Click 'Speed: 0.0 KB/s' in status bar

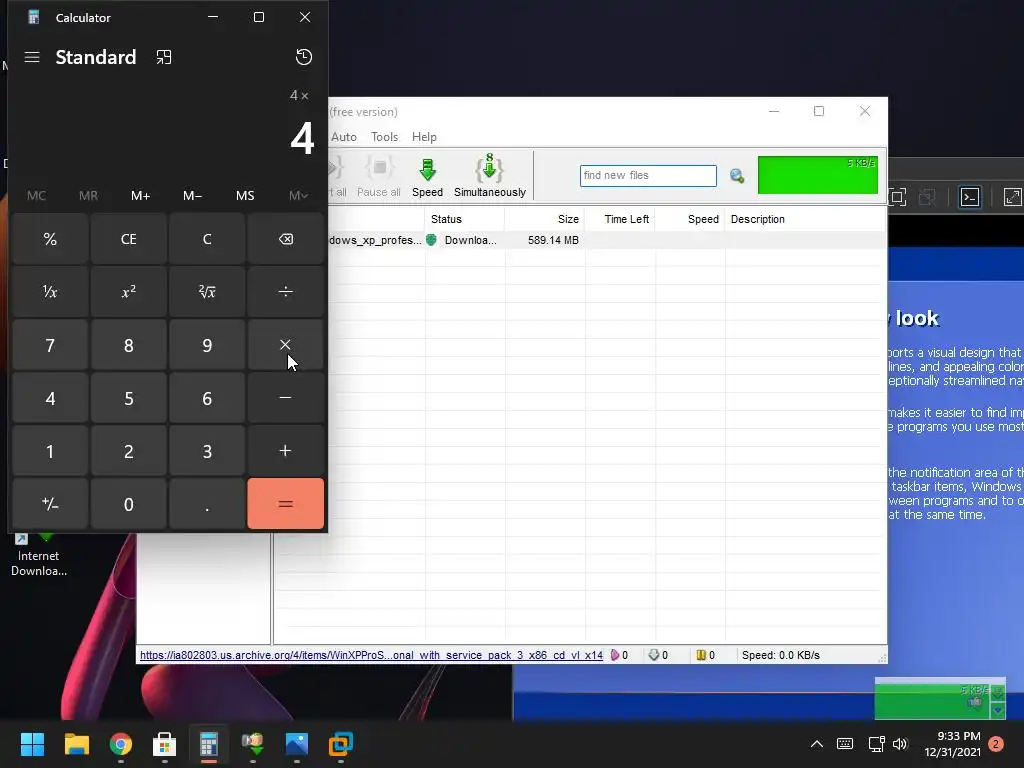pyautogui.click(x=780, y=655)
